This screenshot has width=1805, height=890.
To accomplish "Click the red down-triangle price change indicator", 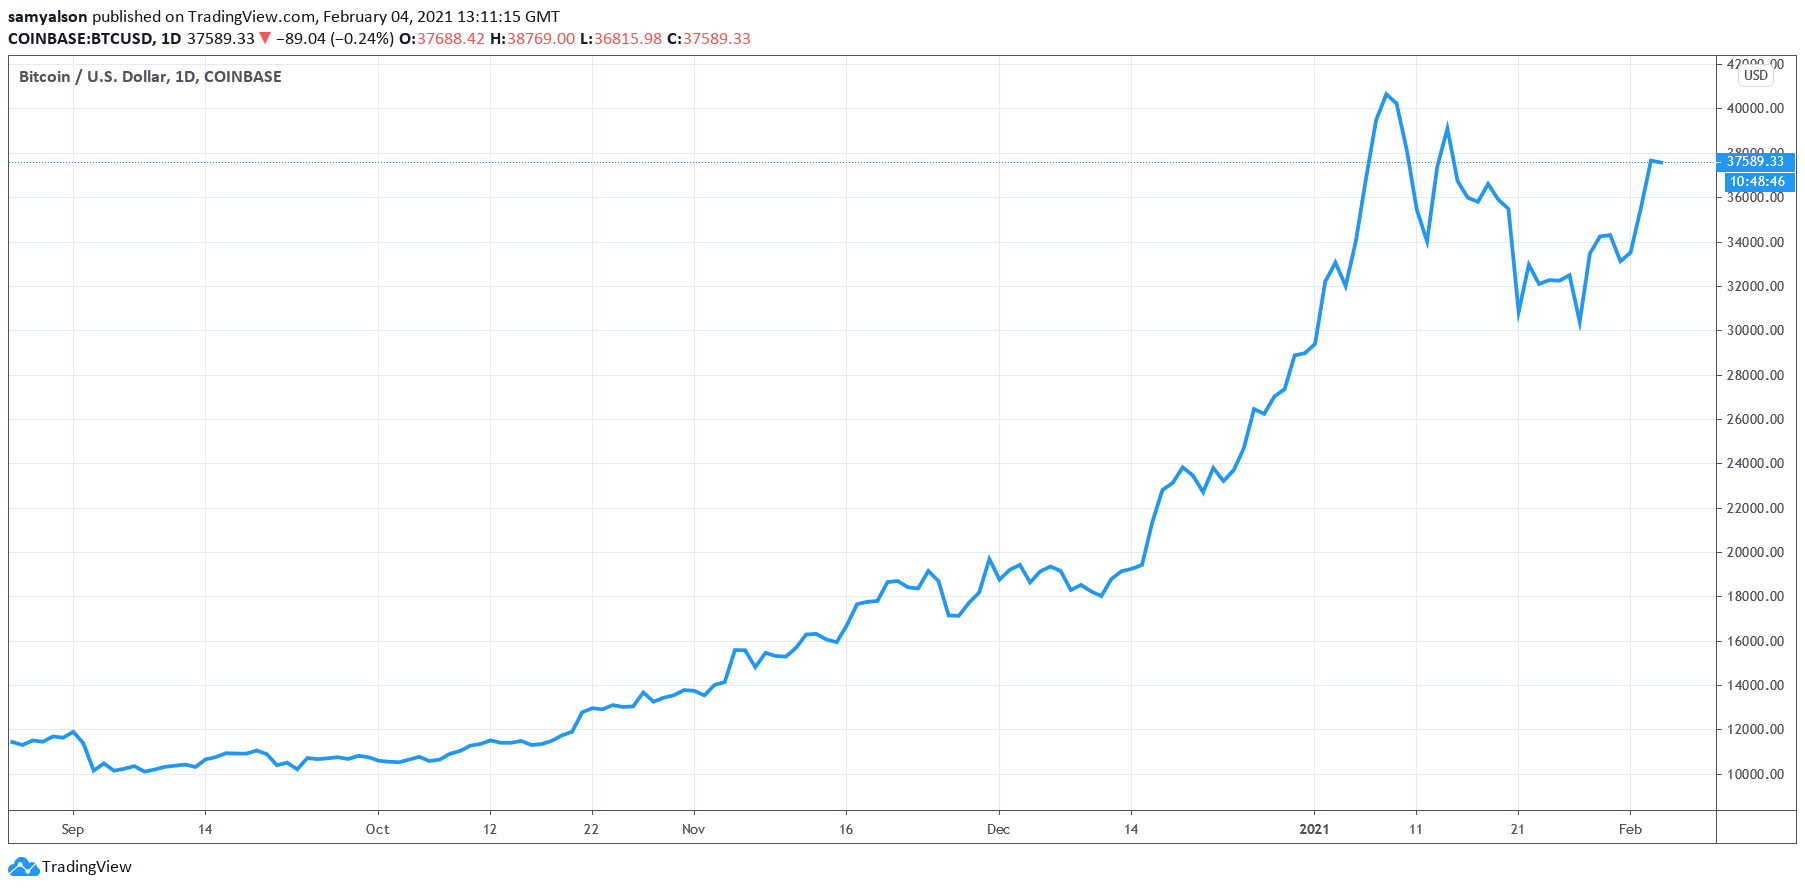I will pyautogui.click(x=265, y=38).
